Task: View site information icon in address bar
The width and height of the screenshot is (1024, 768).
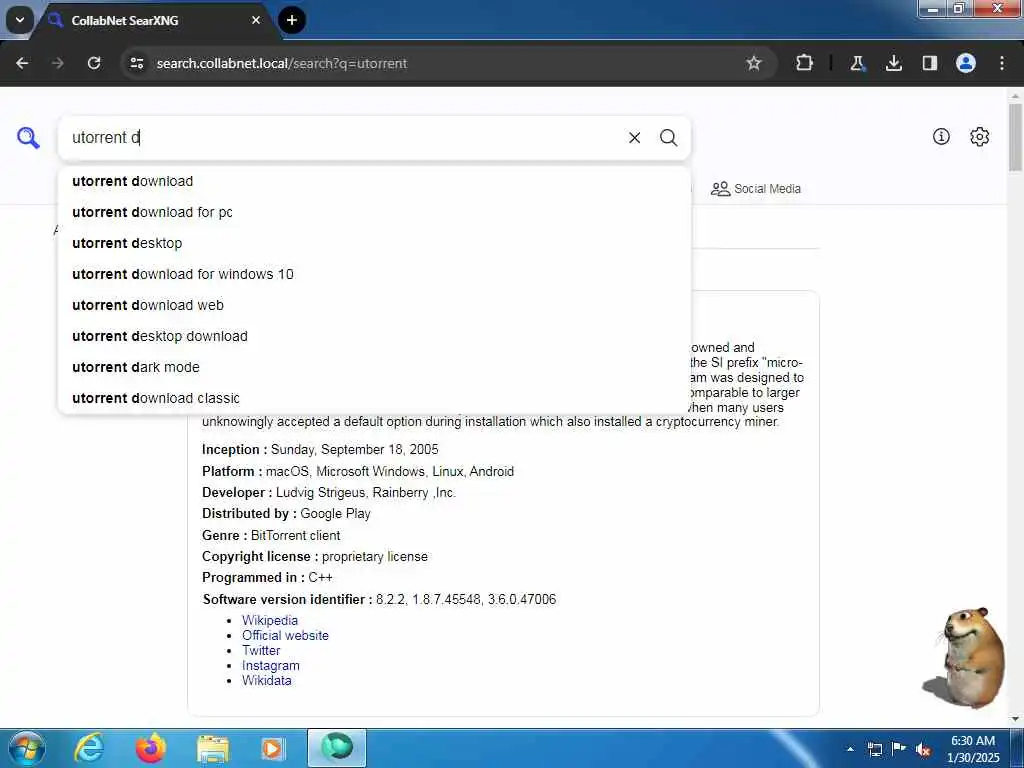Action: coord(136,63)
